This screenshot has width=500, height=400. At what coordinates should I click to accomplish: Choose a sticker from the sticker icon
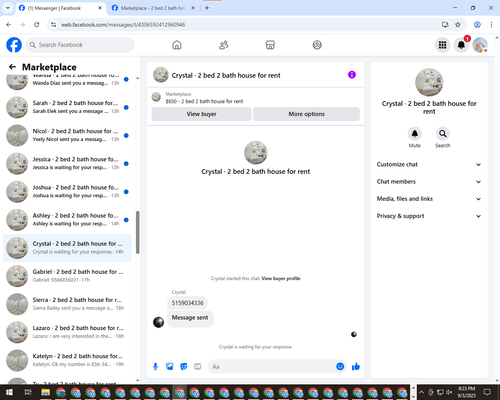pyautogui.click(x=184, y=367)
